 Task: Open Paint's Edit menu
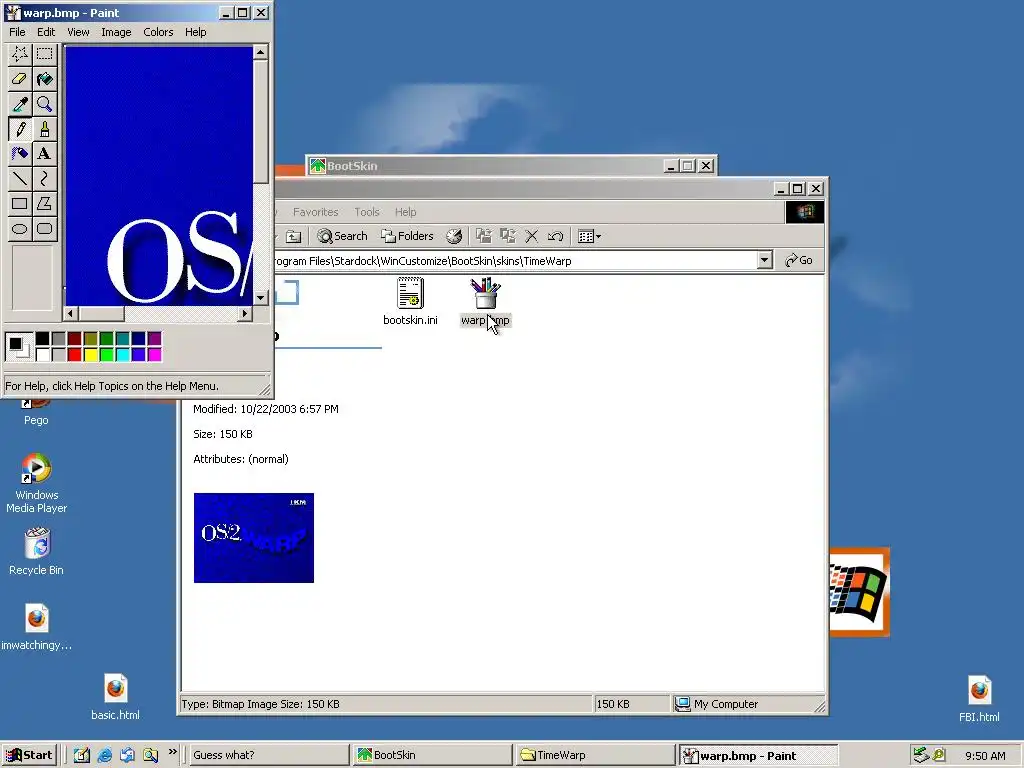coord(46,32)
